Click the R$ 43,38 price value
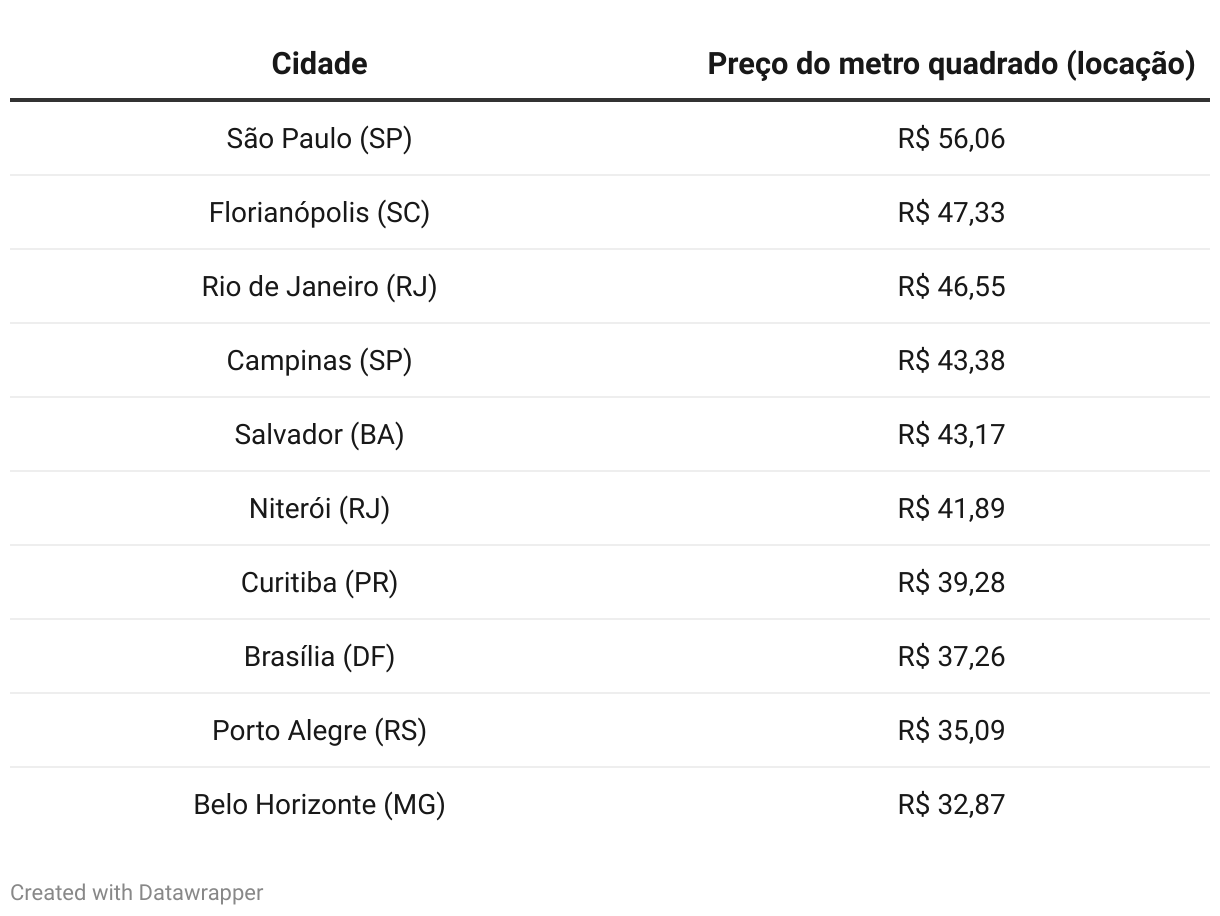This screenshot has width=1220, height=916. tap(951, 360)
